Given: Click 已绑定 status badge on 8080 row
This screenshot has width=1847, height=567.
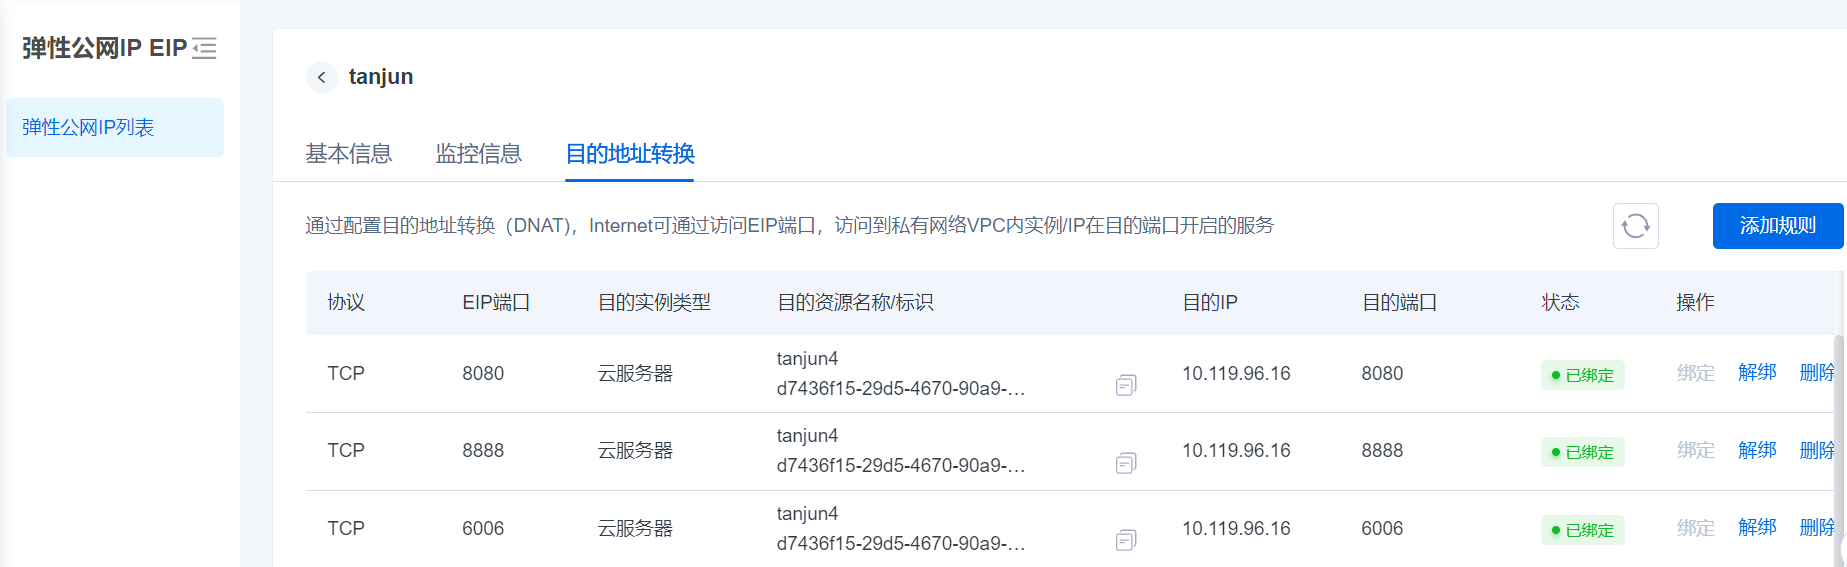Looking at the screenshot, I should tap(1582, 375).
